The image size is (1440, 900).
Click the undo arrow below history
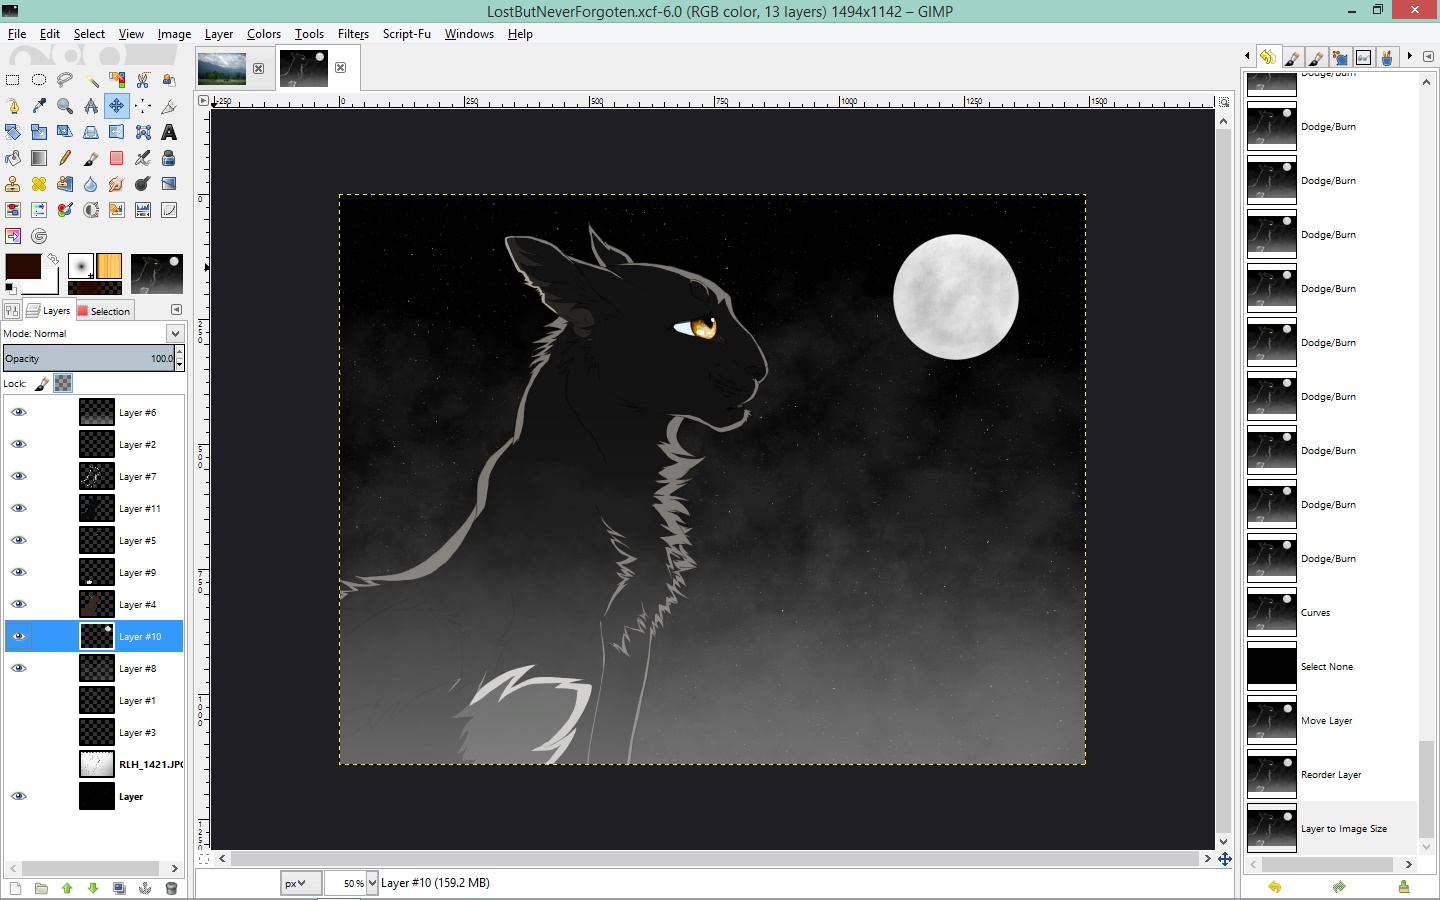(x=1274, y=887)
